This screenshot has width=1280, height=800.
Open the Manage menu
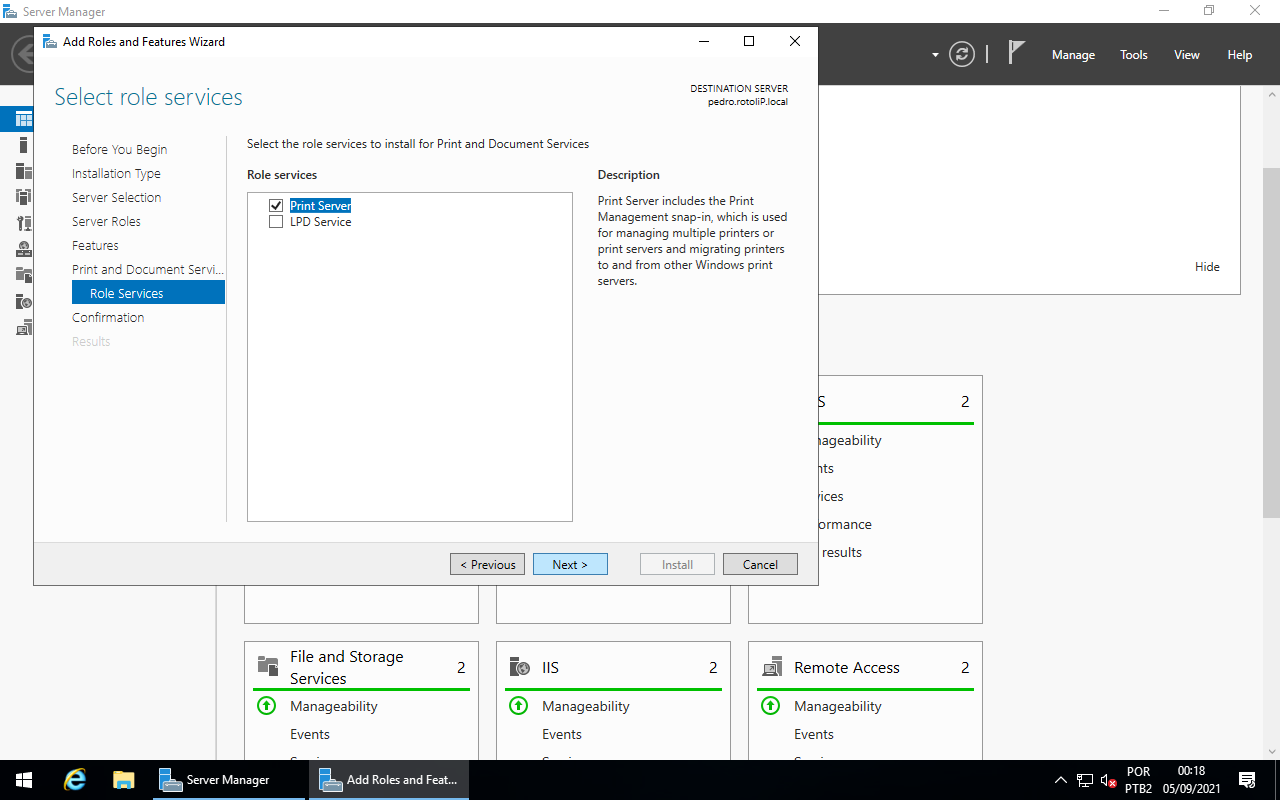click(x=1073, y=55)
